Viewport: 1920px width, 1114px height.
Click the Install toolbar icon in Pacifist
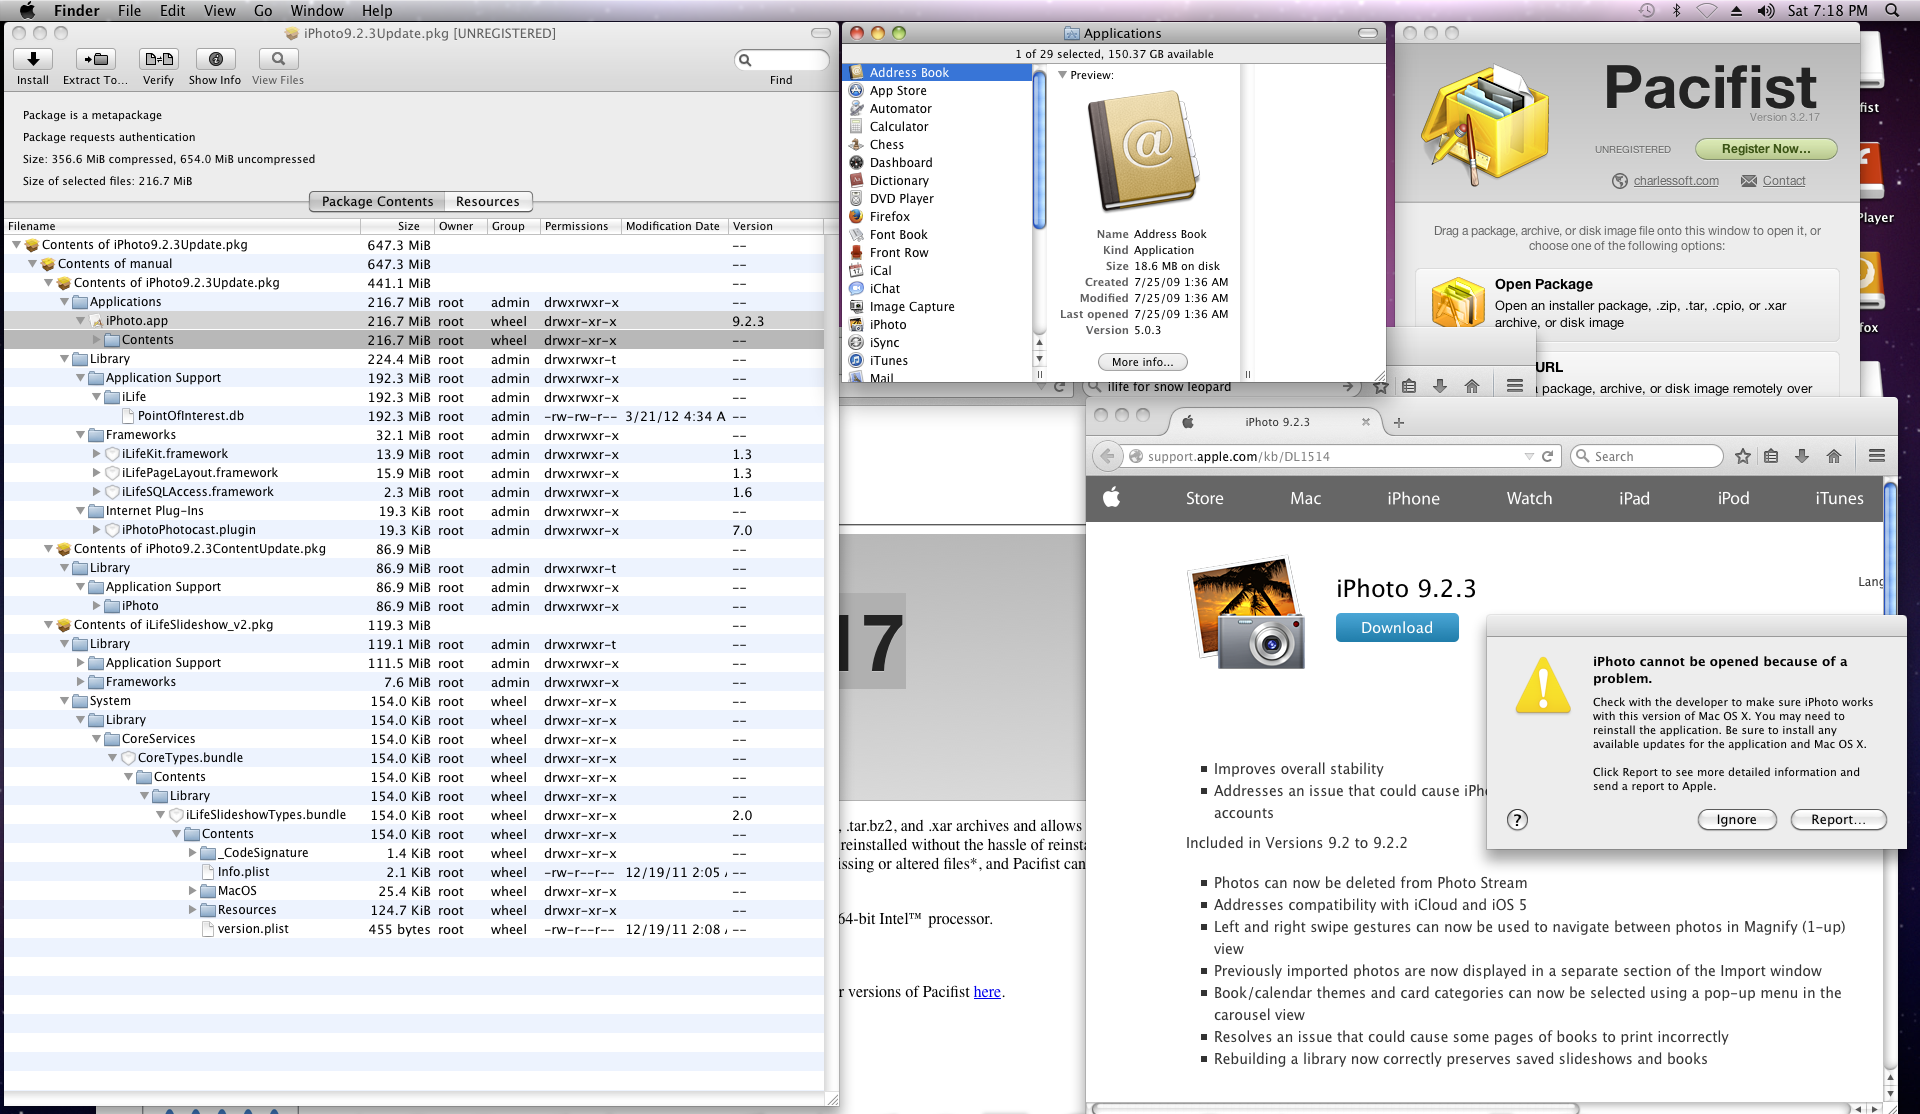coord(33,59)
